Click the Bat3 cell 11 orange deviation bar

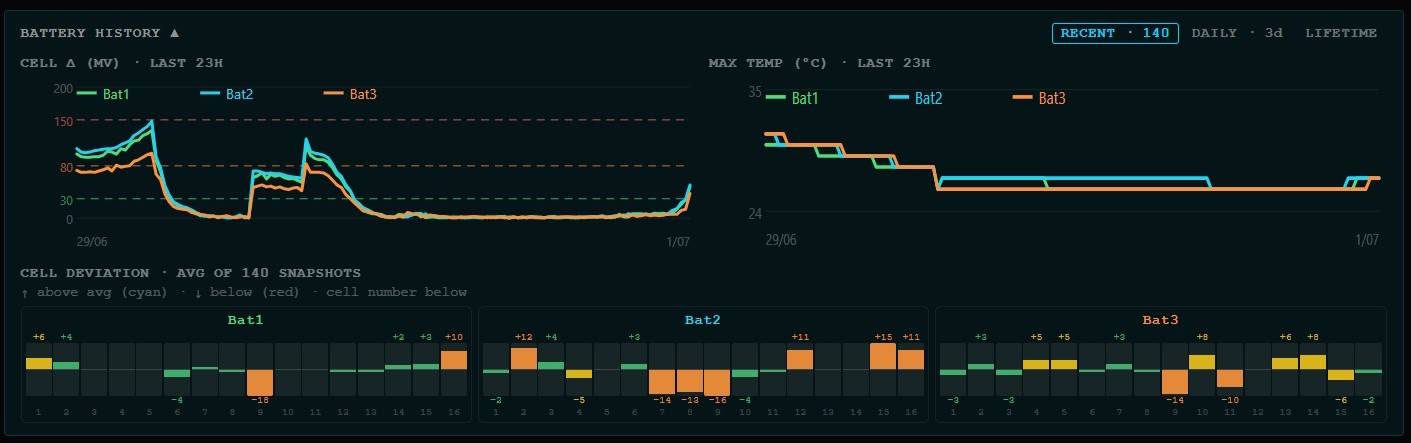click(x=1230, y=378)
